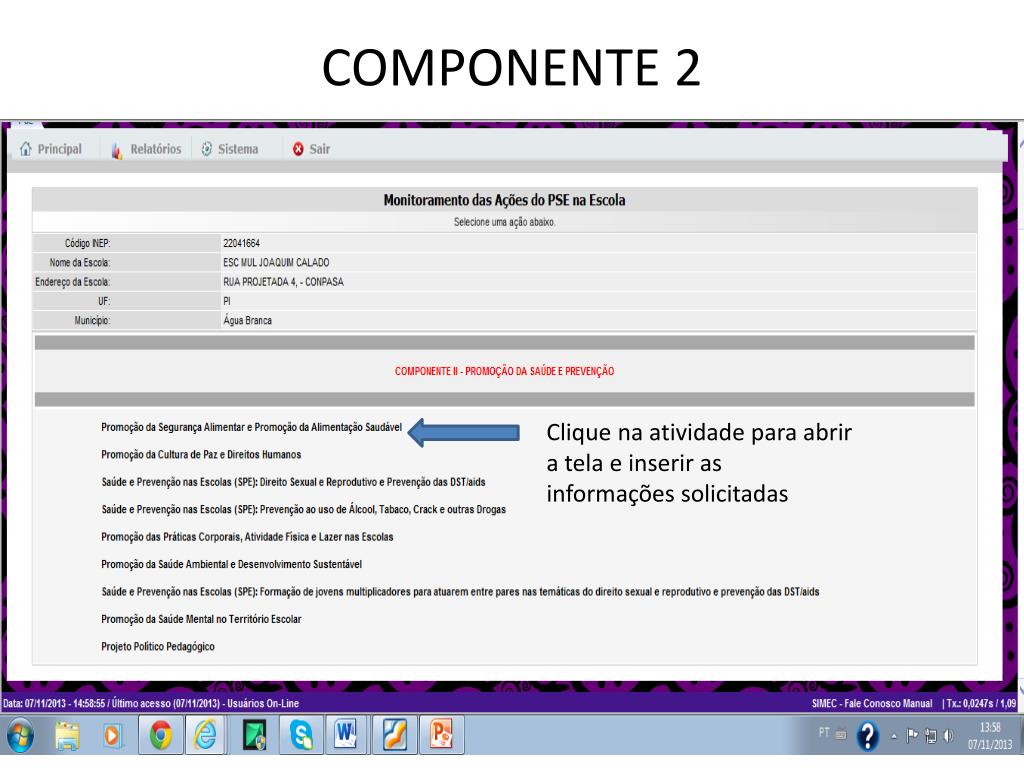The width and height of the screenshot is (1024, 768).
Task: Open the Manual link in footer
Action: [x=917, y=703]
